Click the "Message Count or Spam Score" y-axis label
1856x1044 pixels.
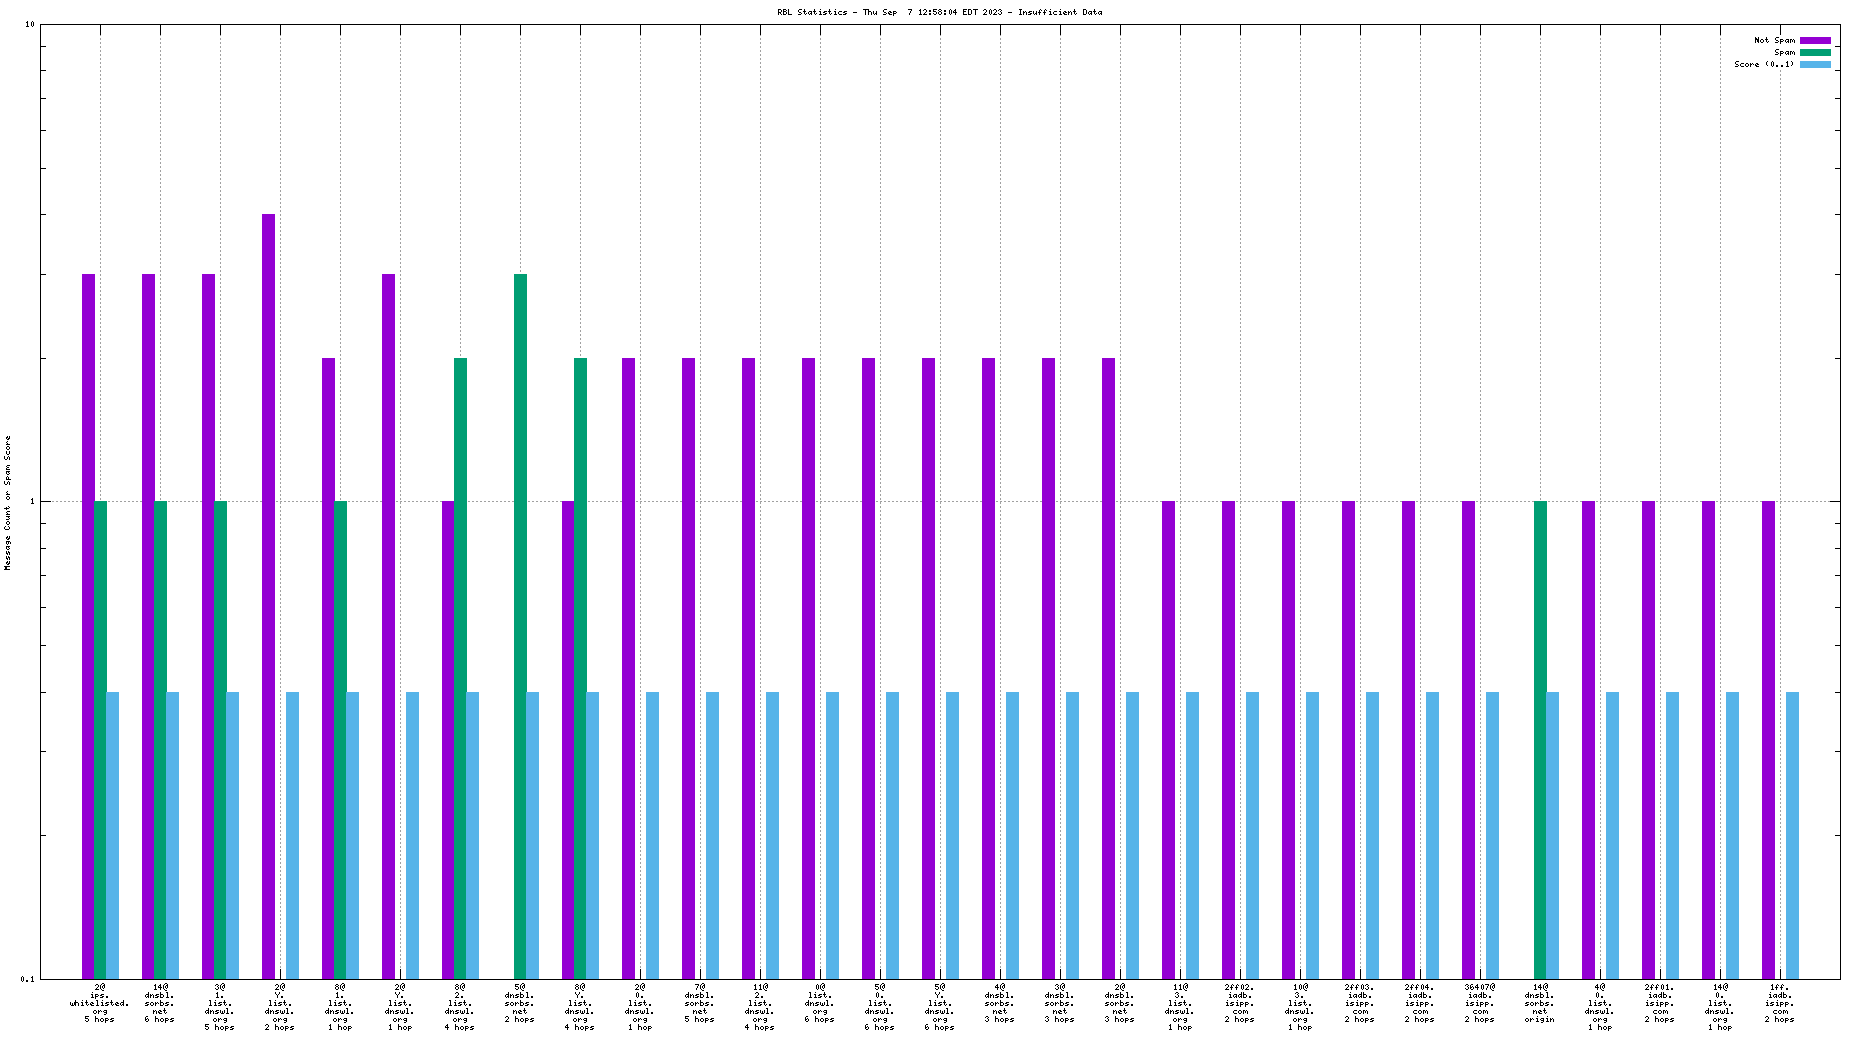(x=8, y=502)
